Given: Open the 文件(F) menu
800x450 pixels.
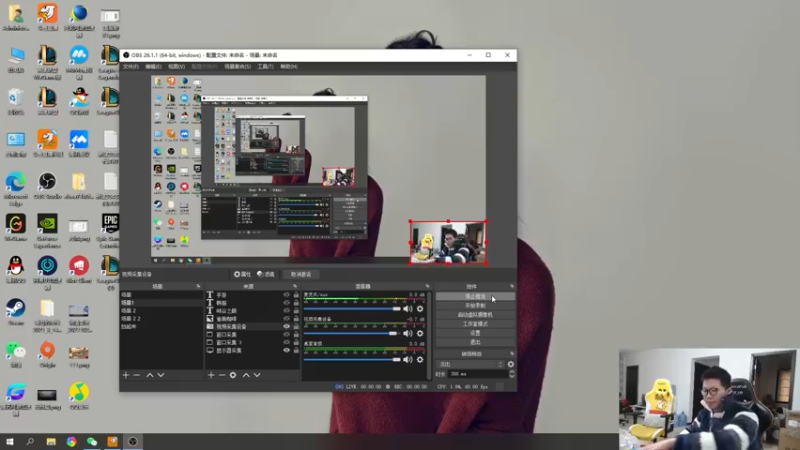Looking at the screenshot, I should point(131,66).
